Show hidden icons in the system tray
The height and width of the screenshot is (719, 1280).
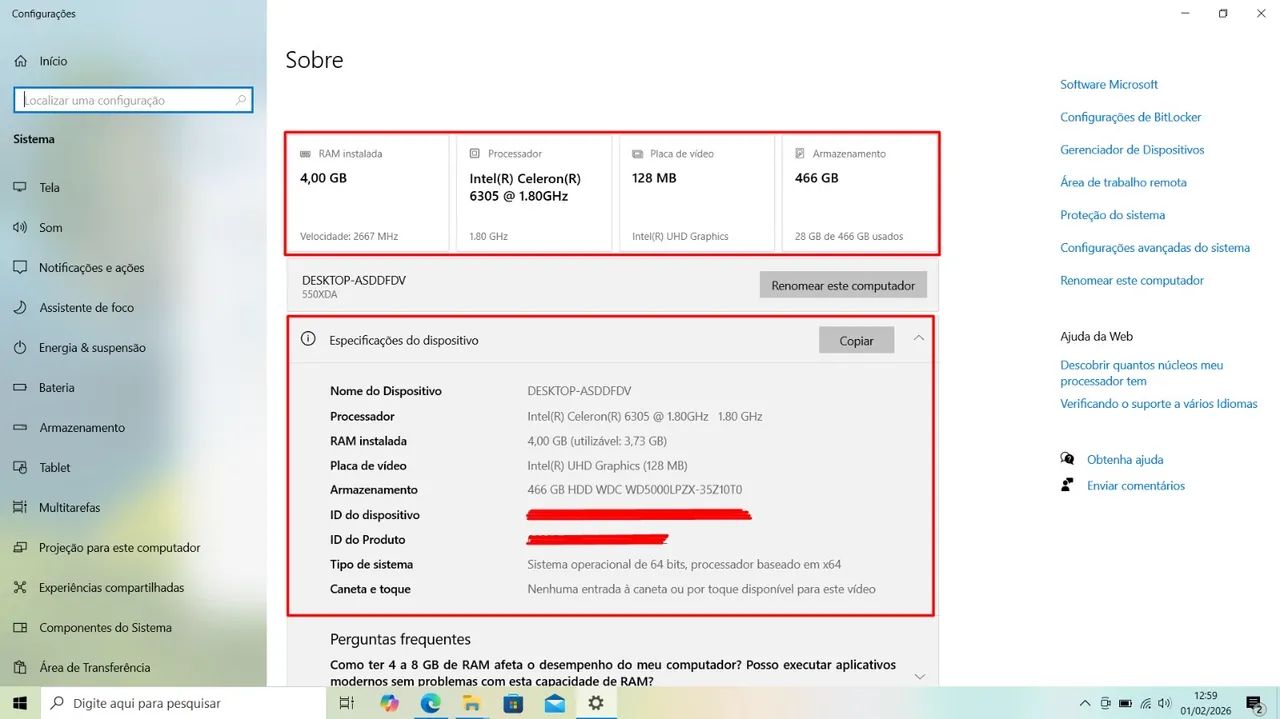1085,703
